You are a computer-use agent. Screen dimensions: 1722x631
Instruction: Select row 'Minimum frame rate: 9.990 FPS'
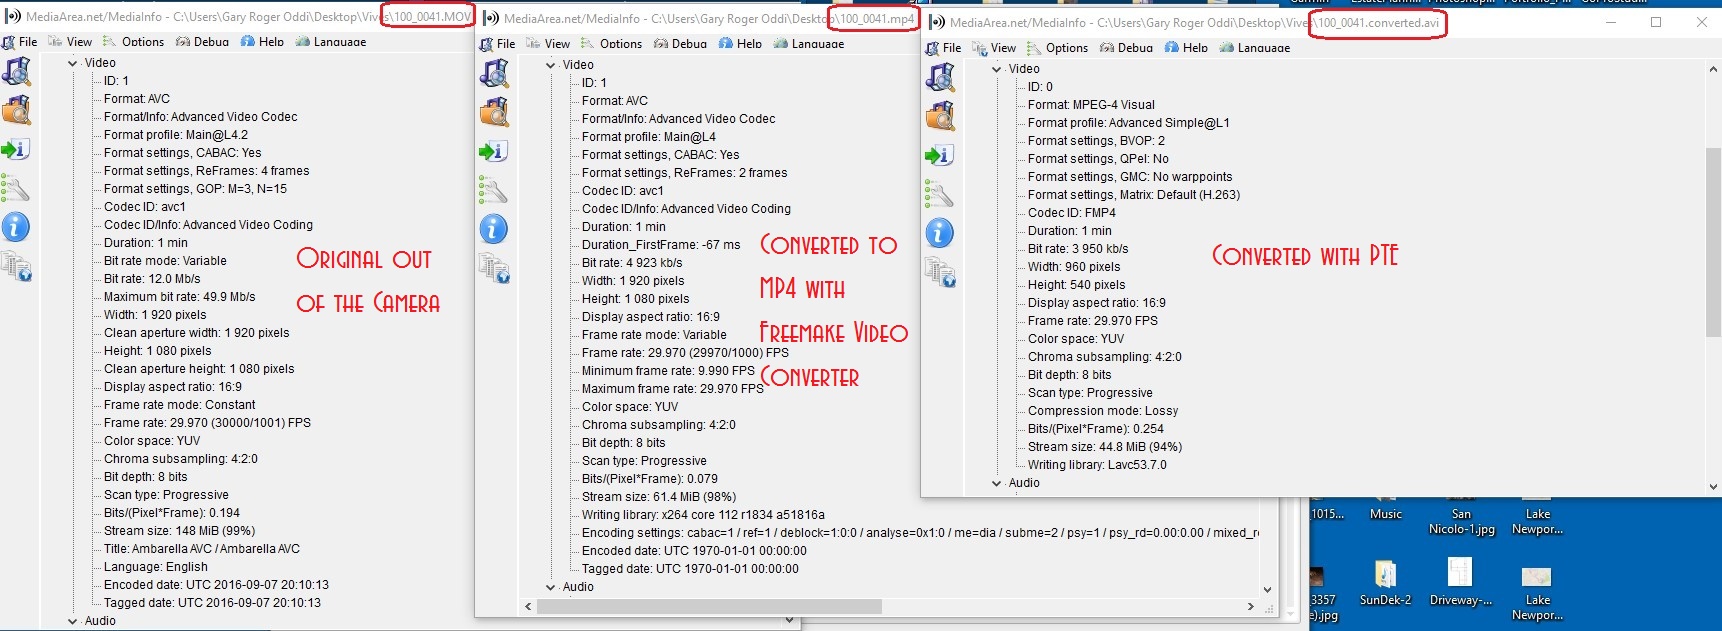click(668, 371)
